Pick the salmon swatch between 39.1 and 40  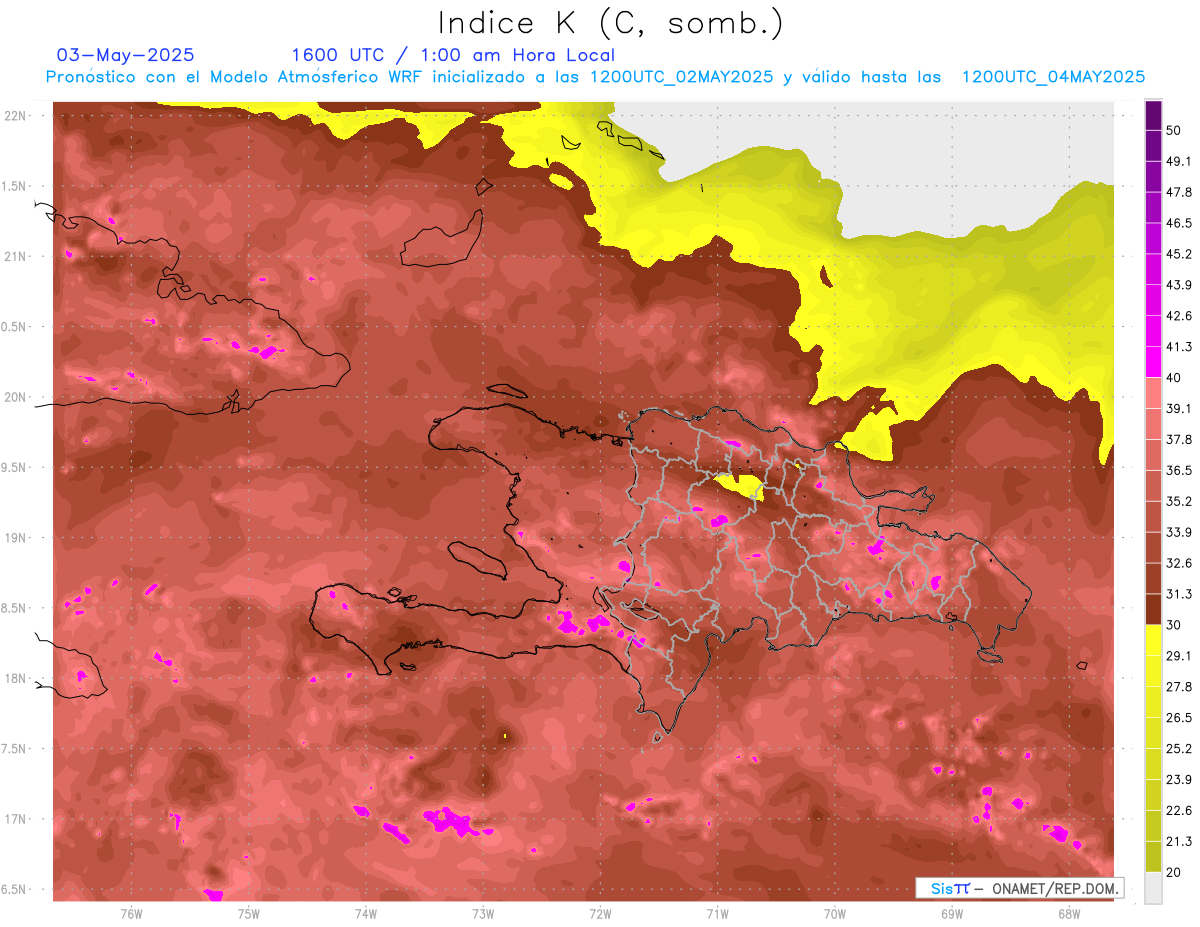pyautogui.click(x=1153, y=393)
